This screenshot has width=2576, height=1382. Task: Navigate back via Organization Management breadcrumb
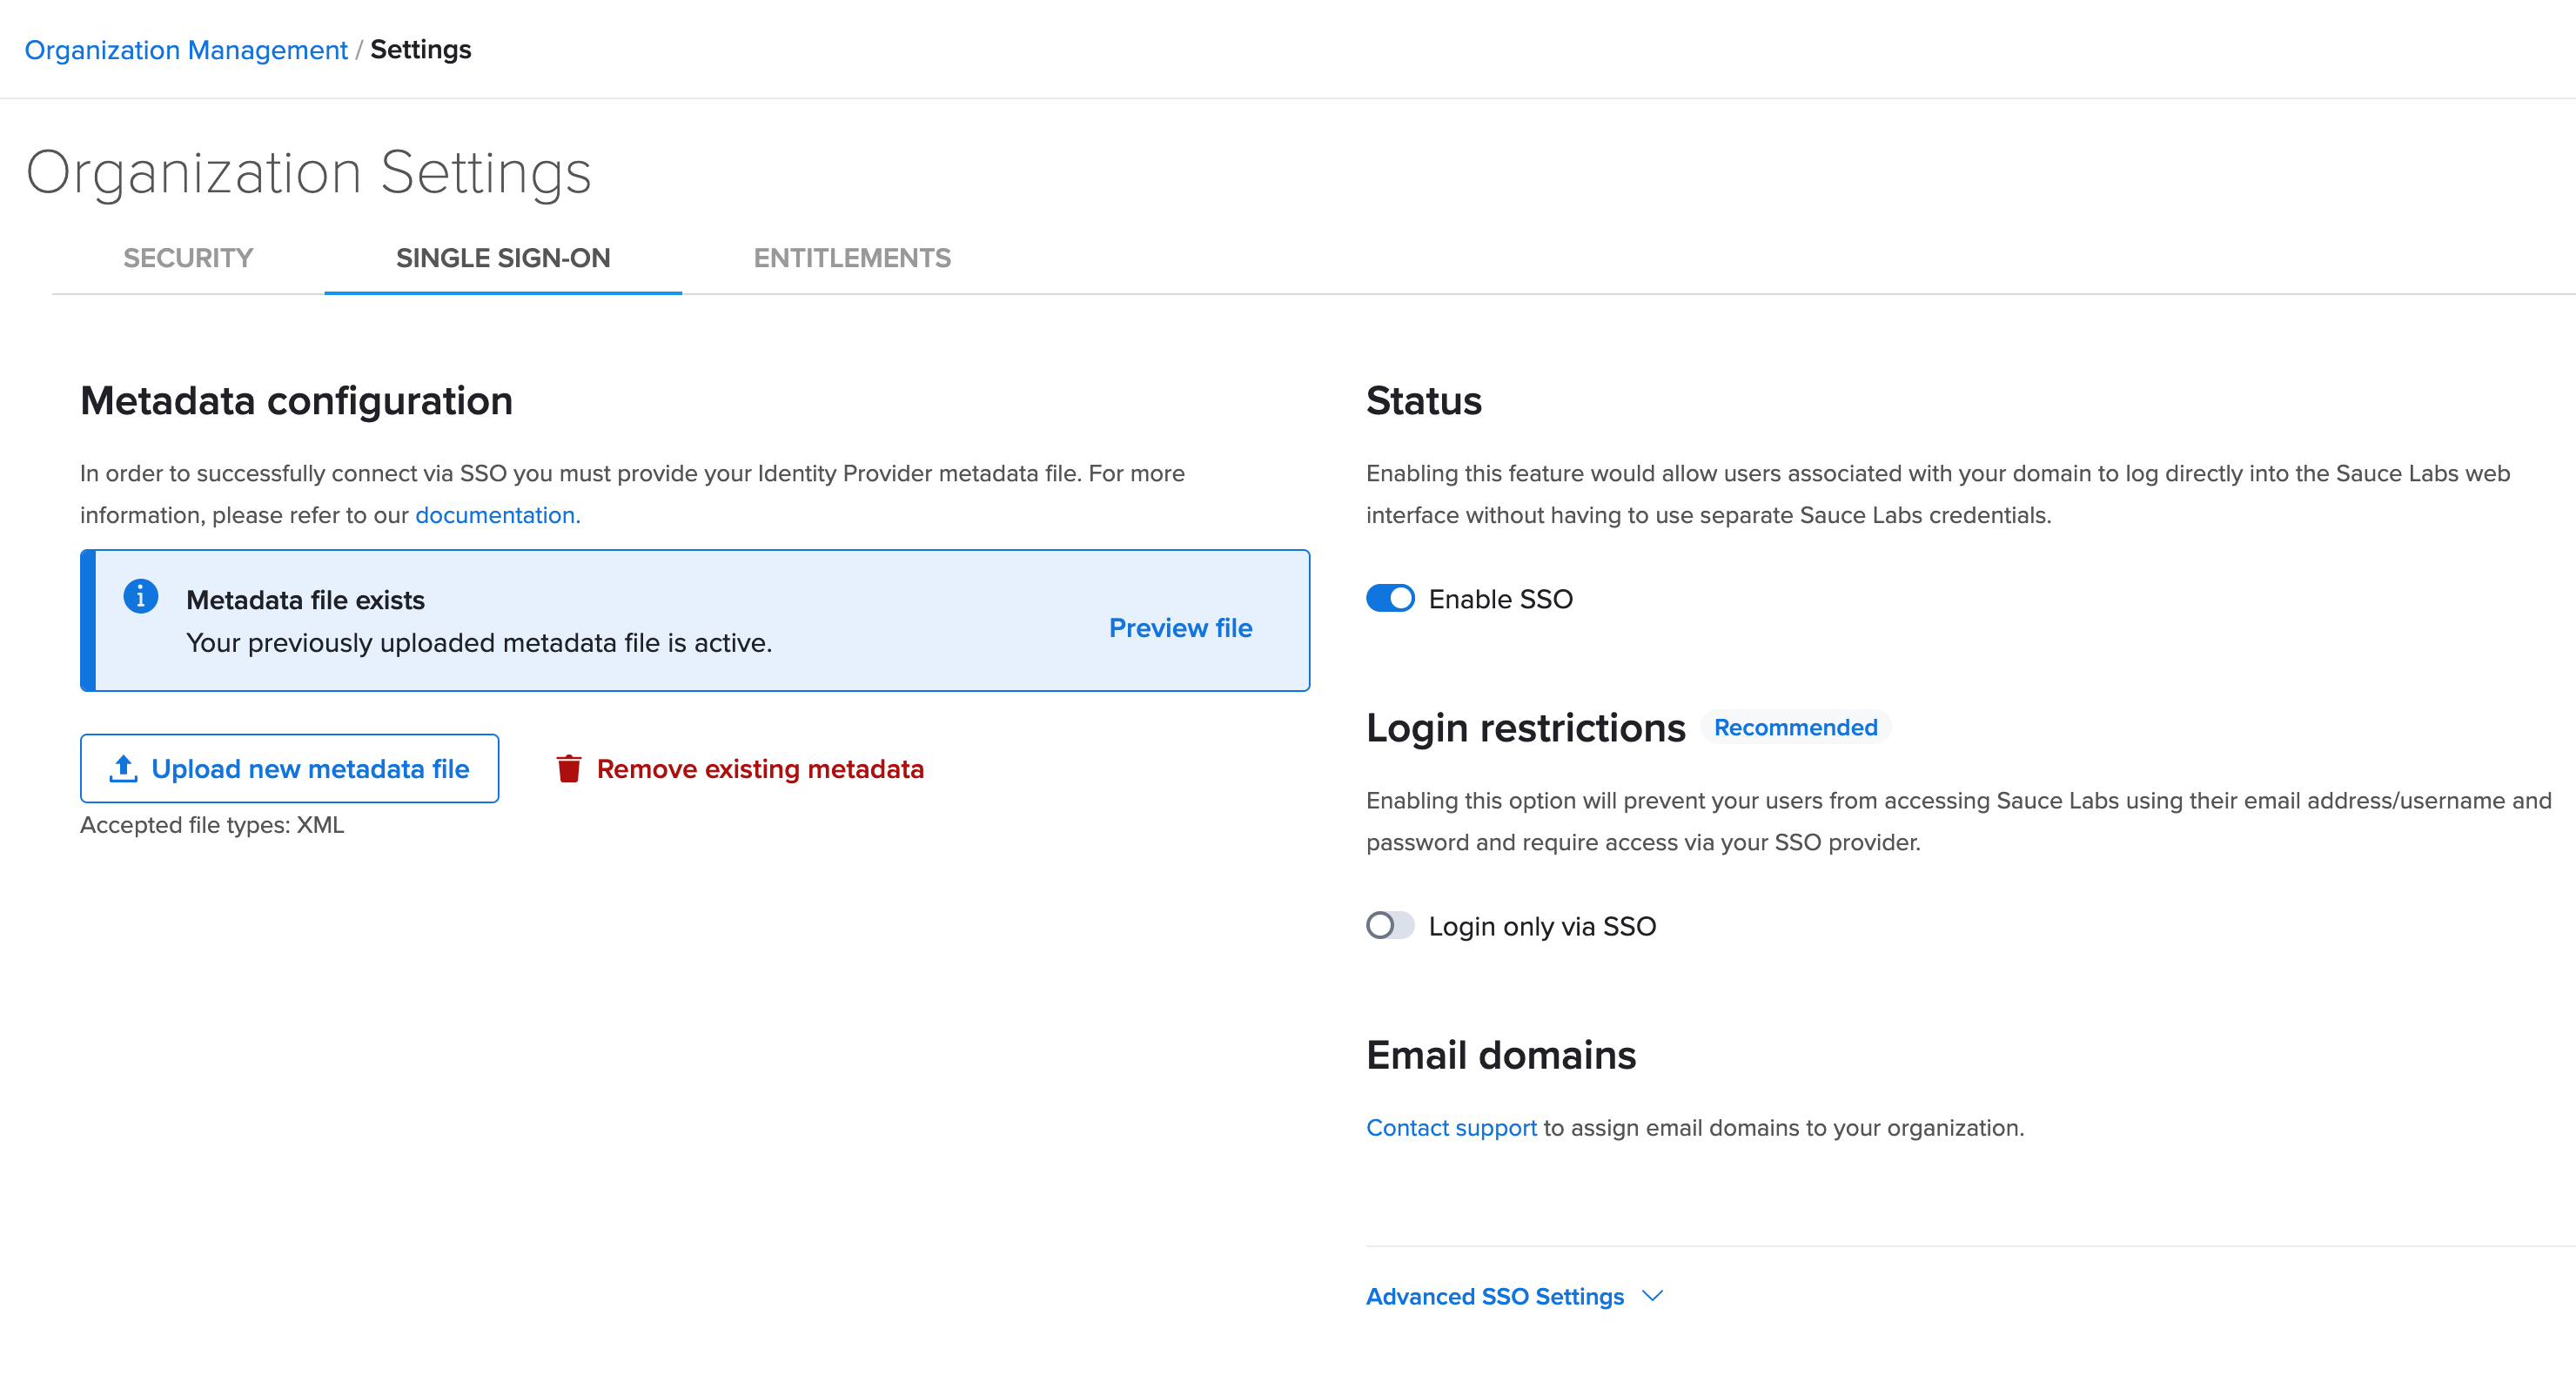185,49
